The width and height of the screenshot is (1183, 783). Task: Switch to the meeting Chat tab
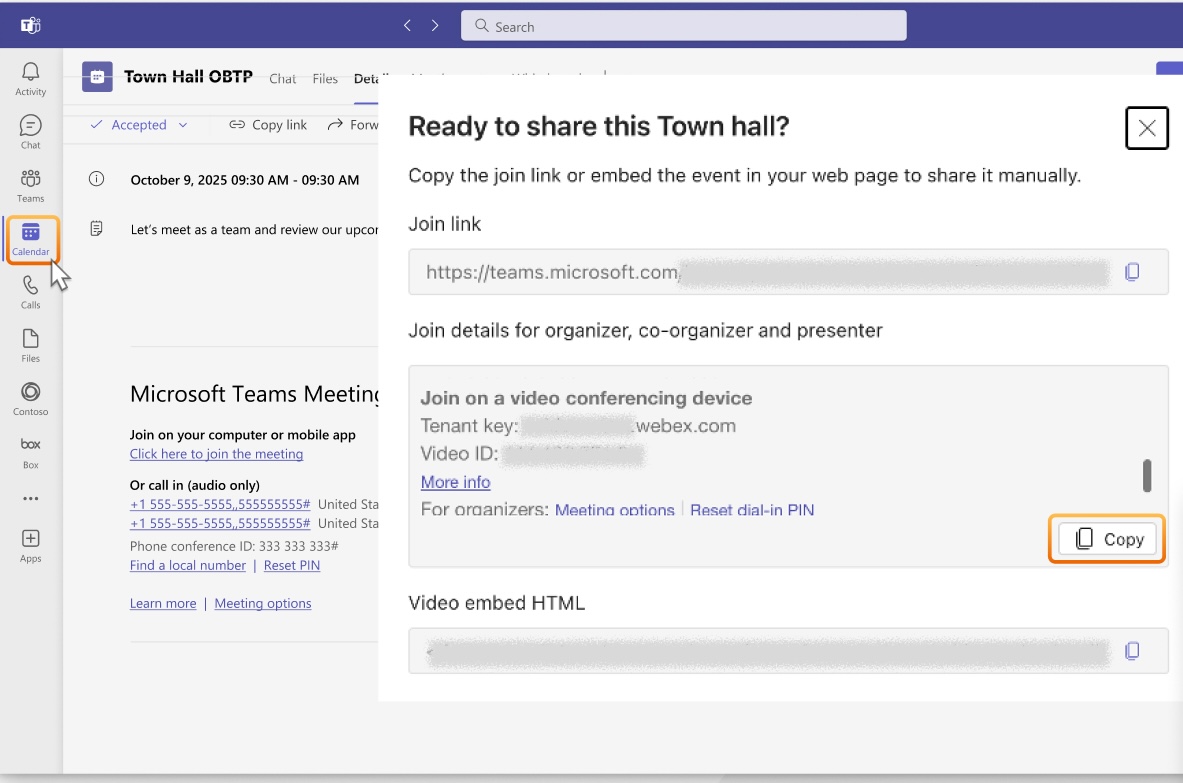tap(282, 78)
